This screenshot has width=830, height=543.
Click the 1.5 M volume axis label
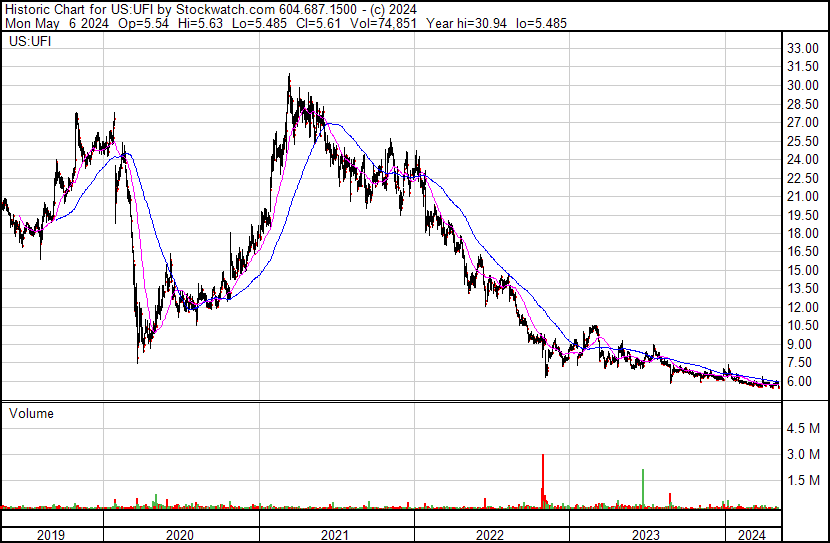coord(804,480)
